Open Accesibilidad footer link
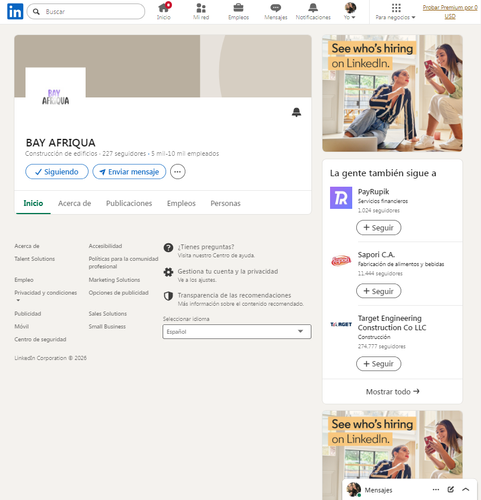Image resolution: width=481 pixels, height=500 pixels. point(105,246)
